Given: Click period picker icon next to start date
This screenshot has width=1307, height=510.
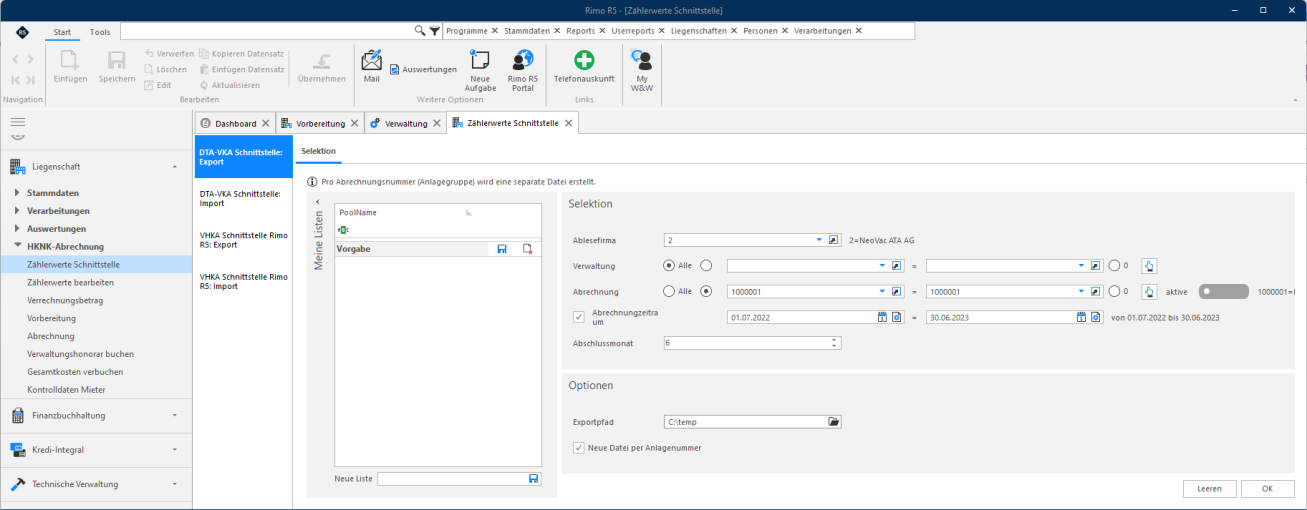Looking at the screenshot, I should tap(897, 317).
